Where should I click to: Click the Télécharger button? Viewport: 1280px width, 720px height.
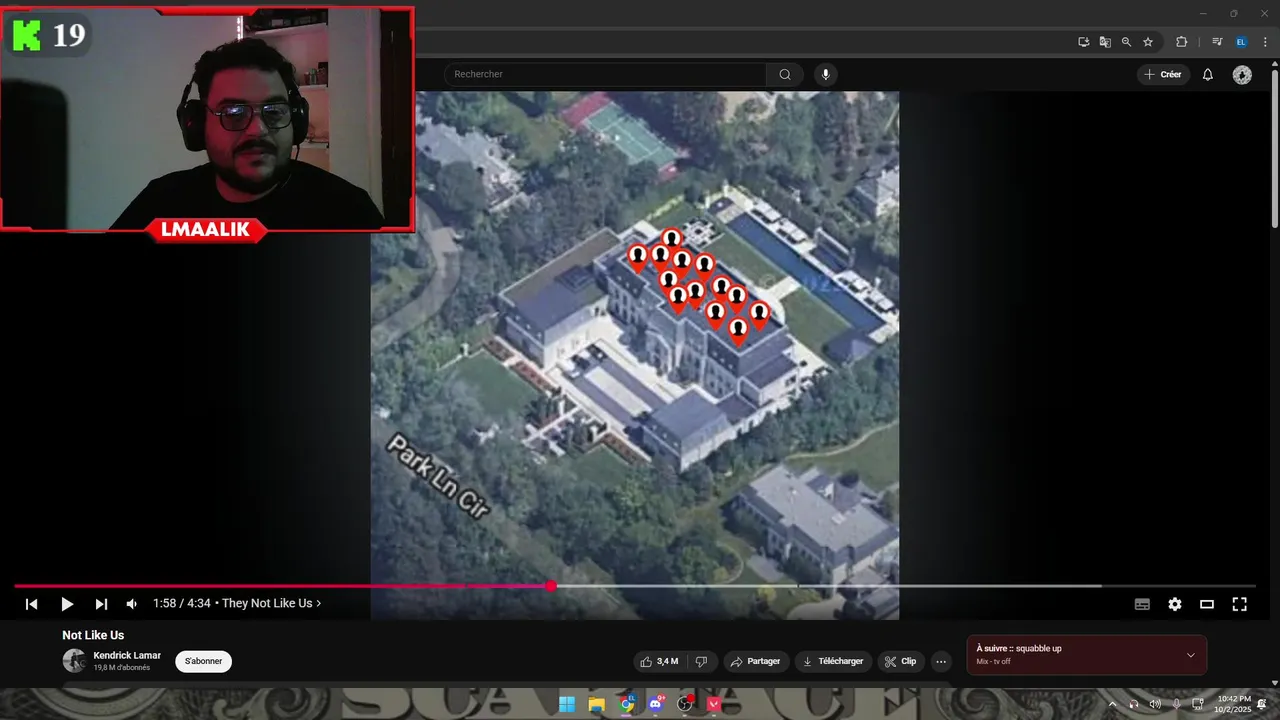click(x=834, y=661)
